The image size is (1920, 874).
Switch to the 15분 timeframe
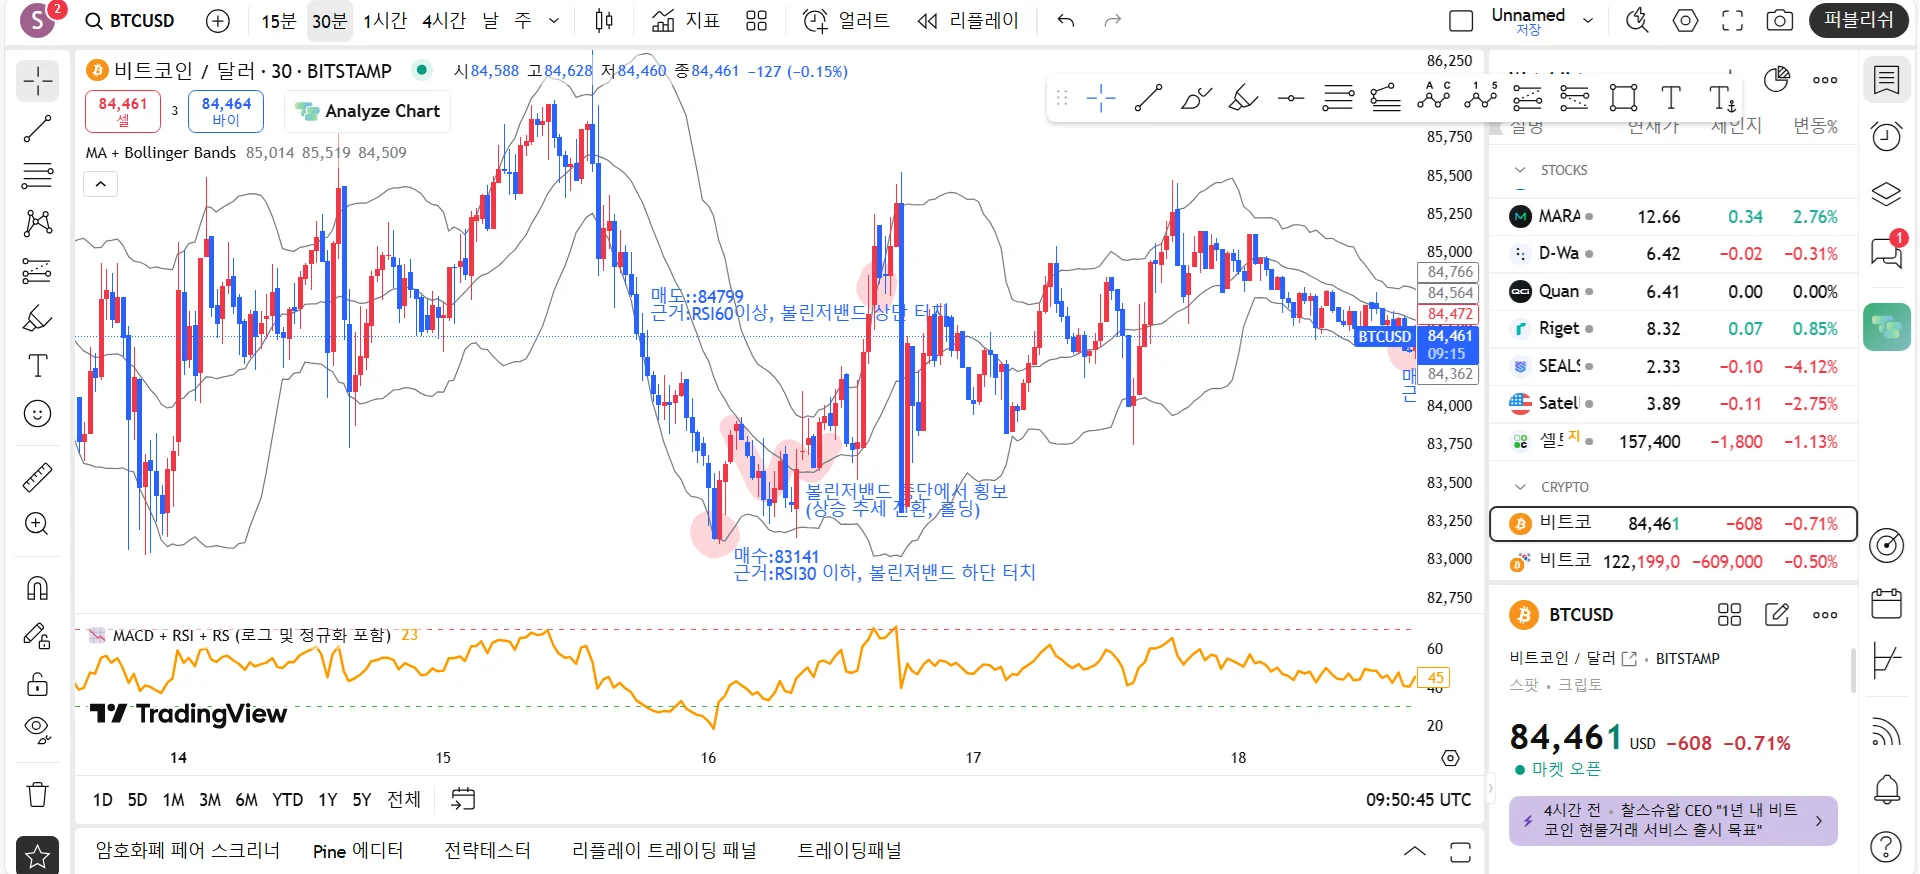pyautogui.click(x=279, y=21)
